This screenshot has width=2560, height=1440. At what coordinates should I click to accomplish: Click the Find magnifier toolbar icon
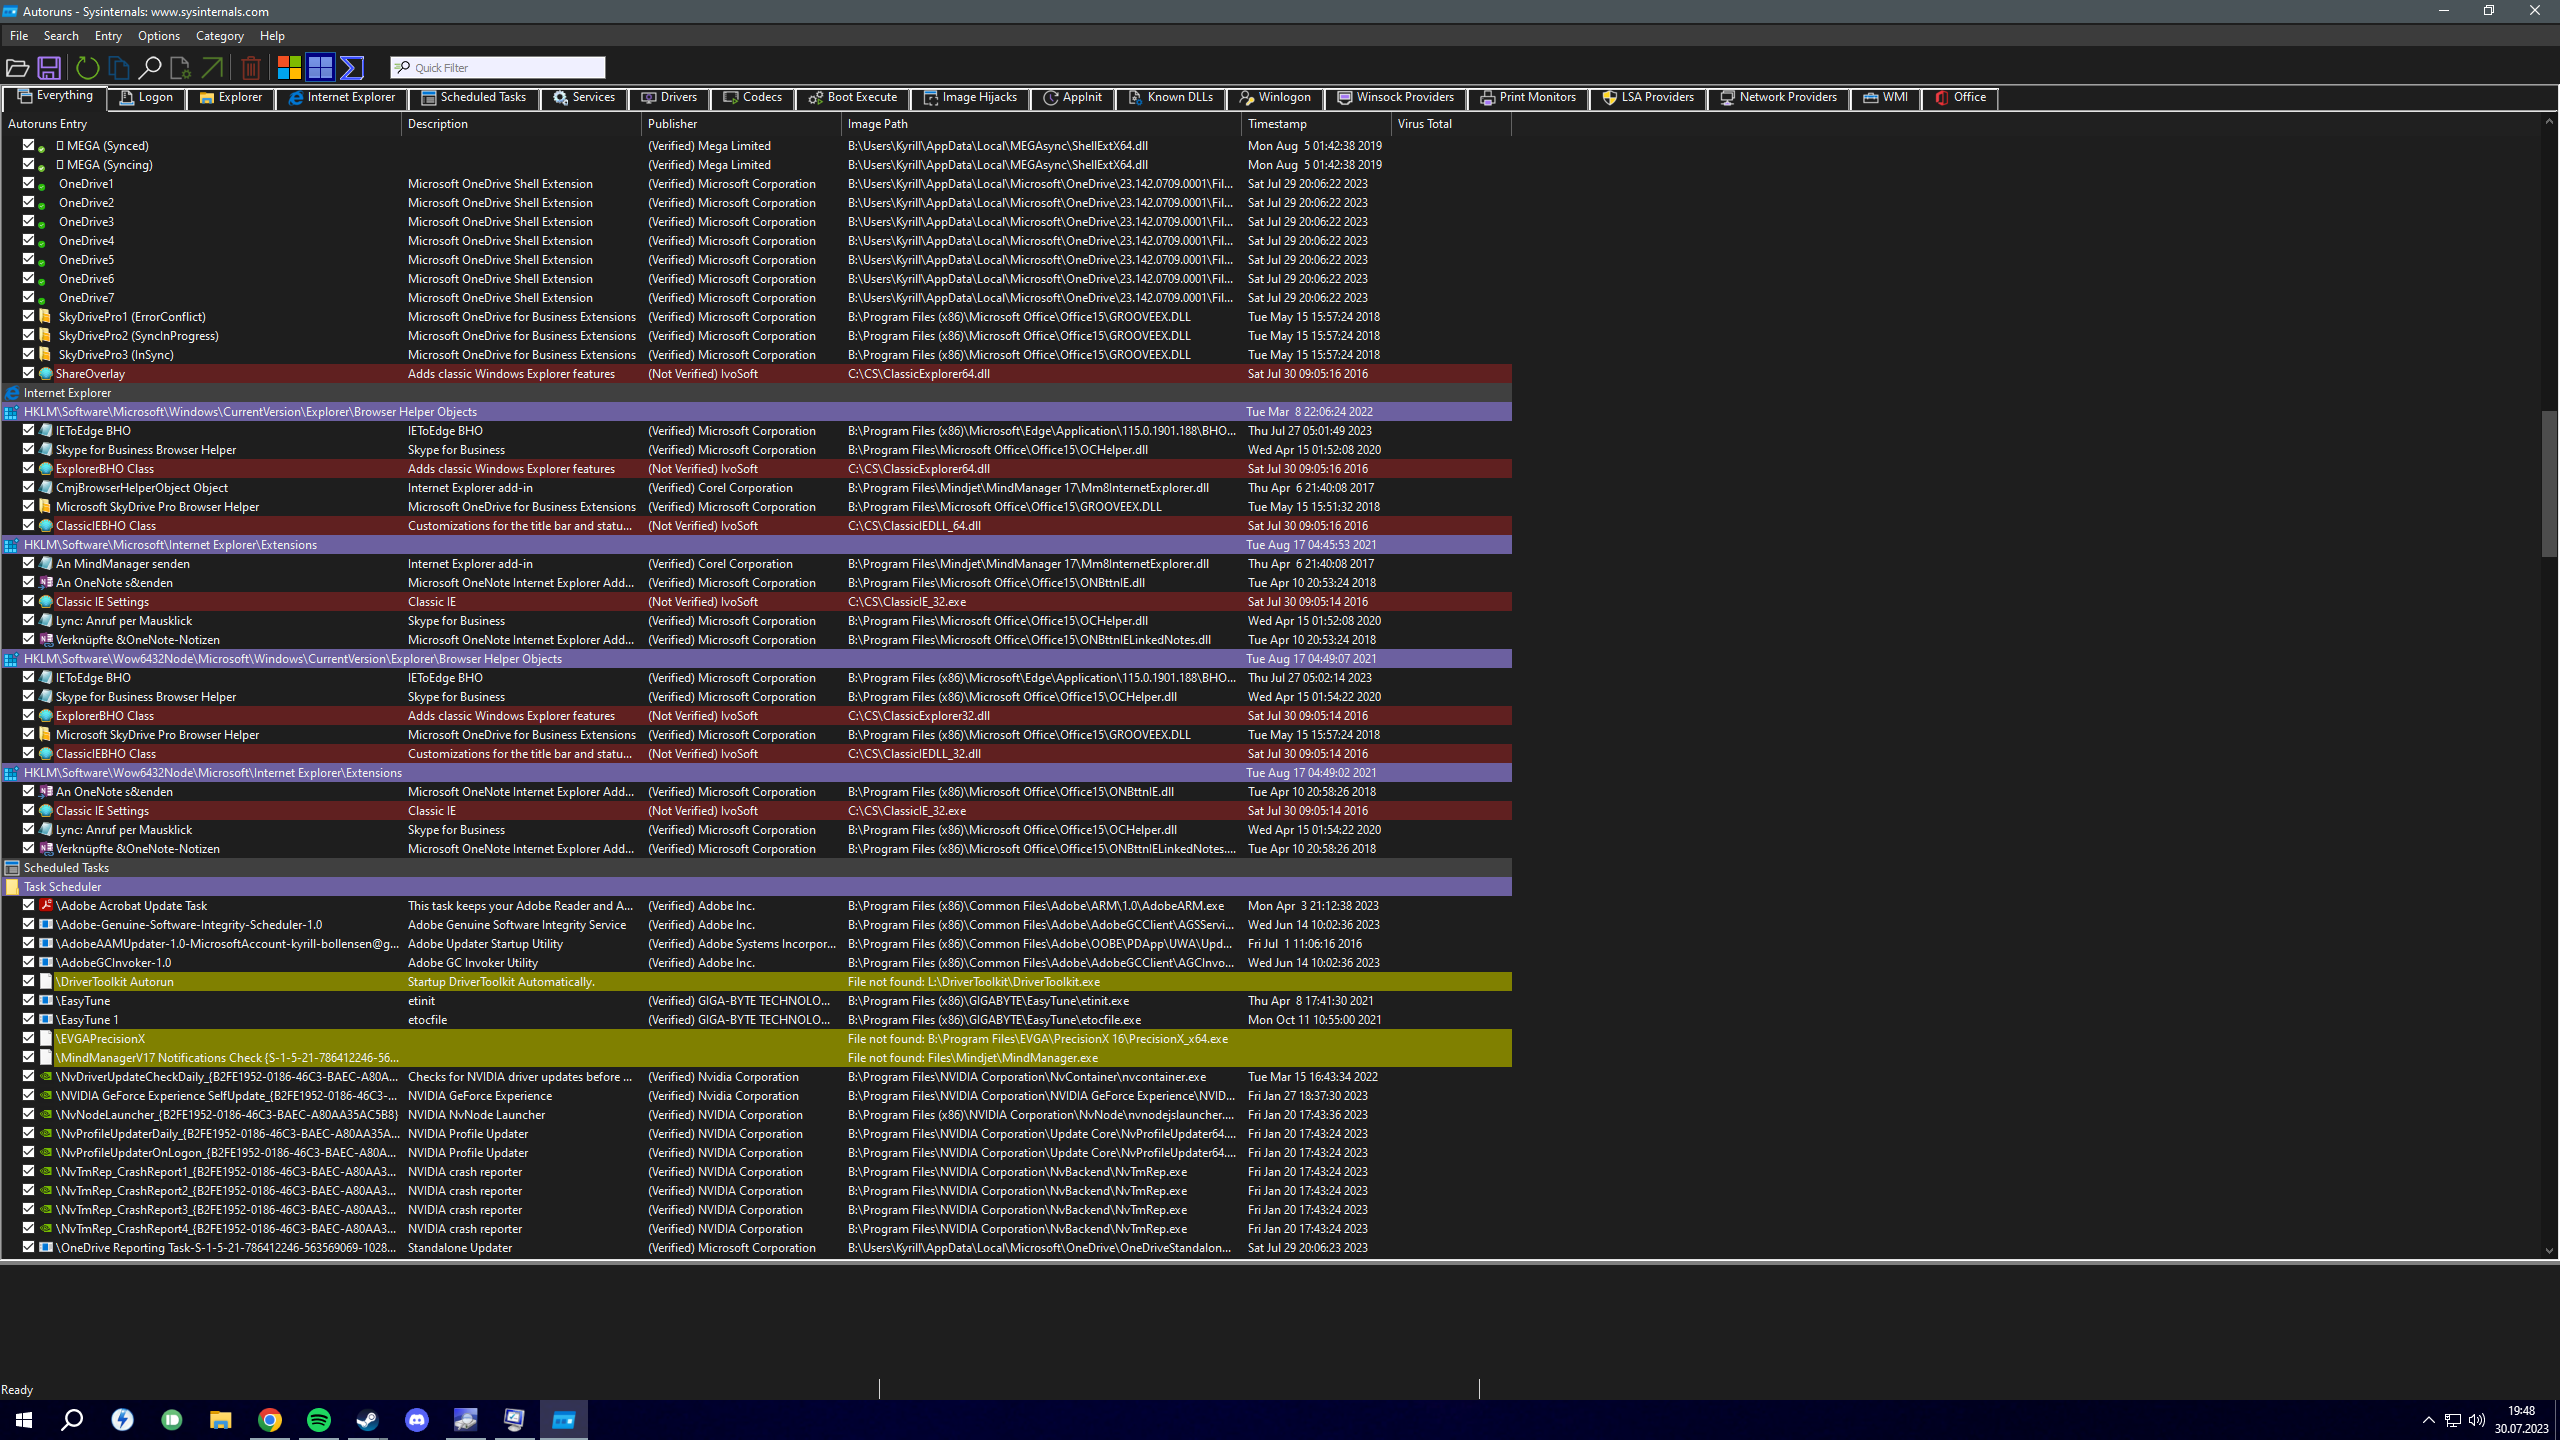pyautogui.click(x=149, y=68)
